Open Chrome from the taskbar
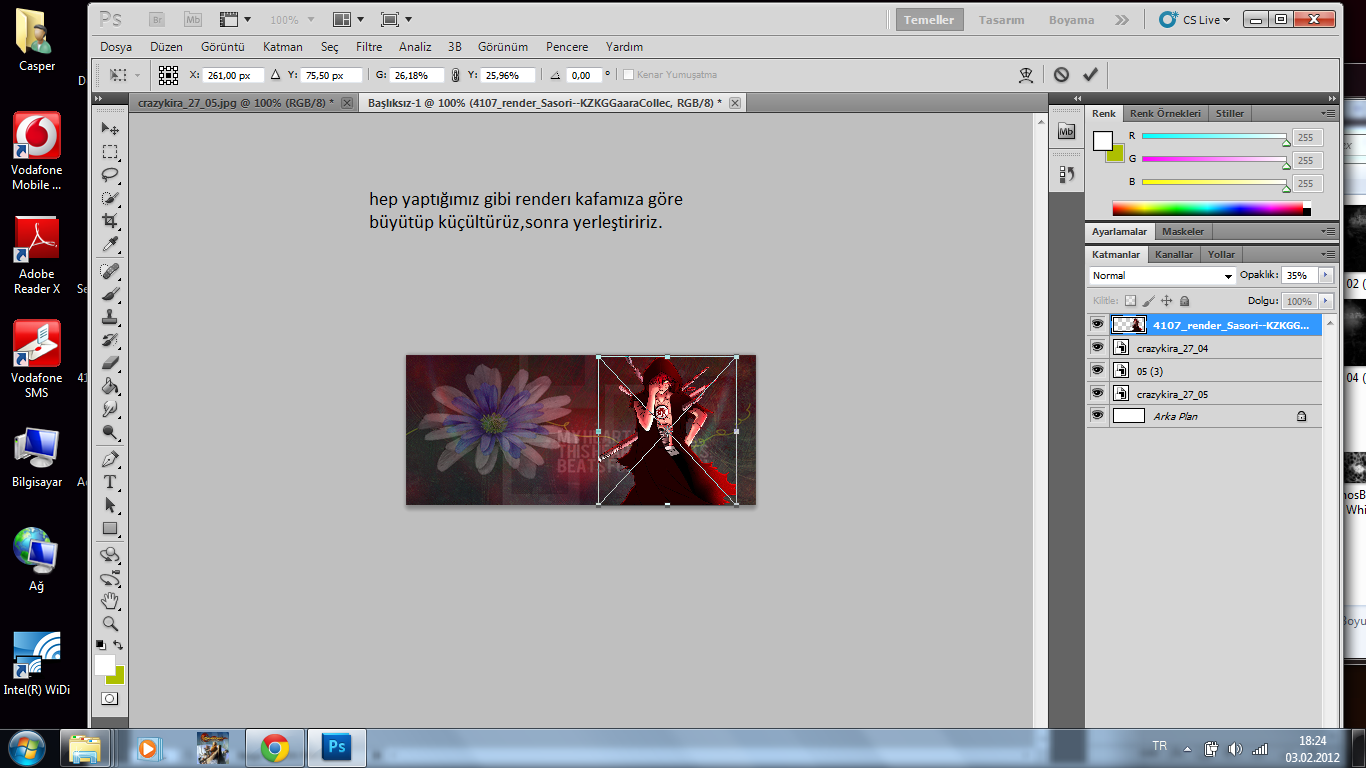The width and height of the screenshot is (1366, 768). pos(275,747)
